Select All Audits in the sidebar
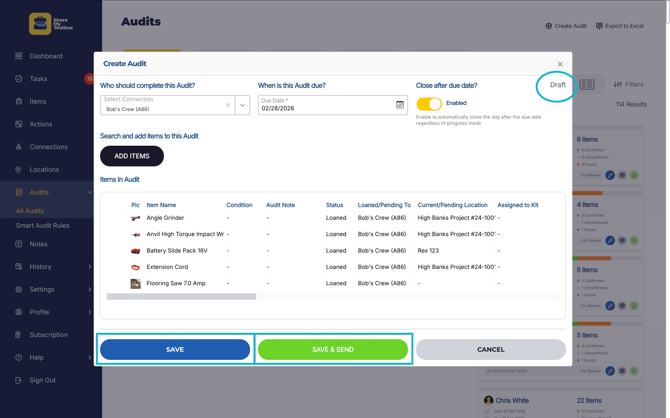 click(x=30, y=211)
